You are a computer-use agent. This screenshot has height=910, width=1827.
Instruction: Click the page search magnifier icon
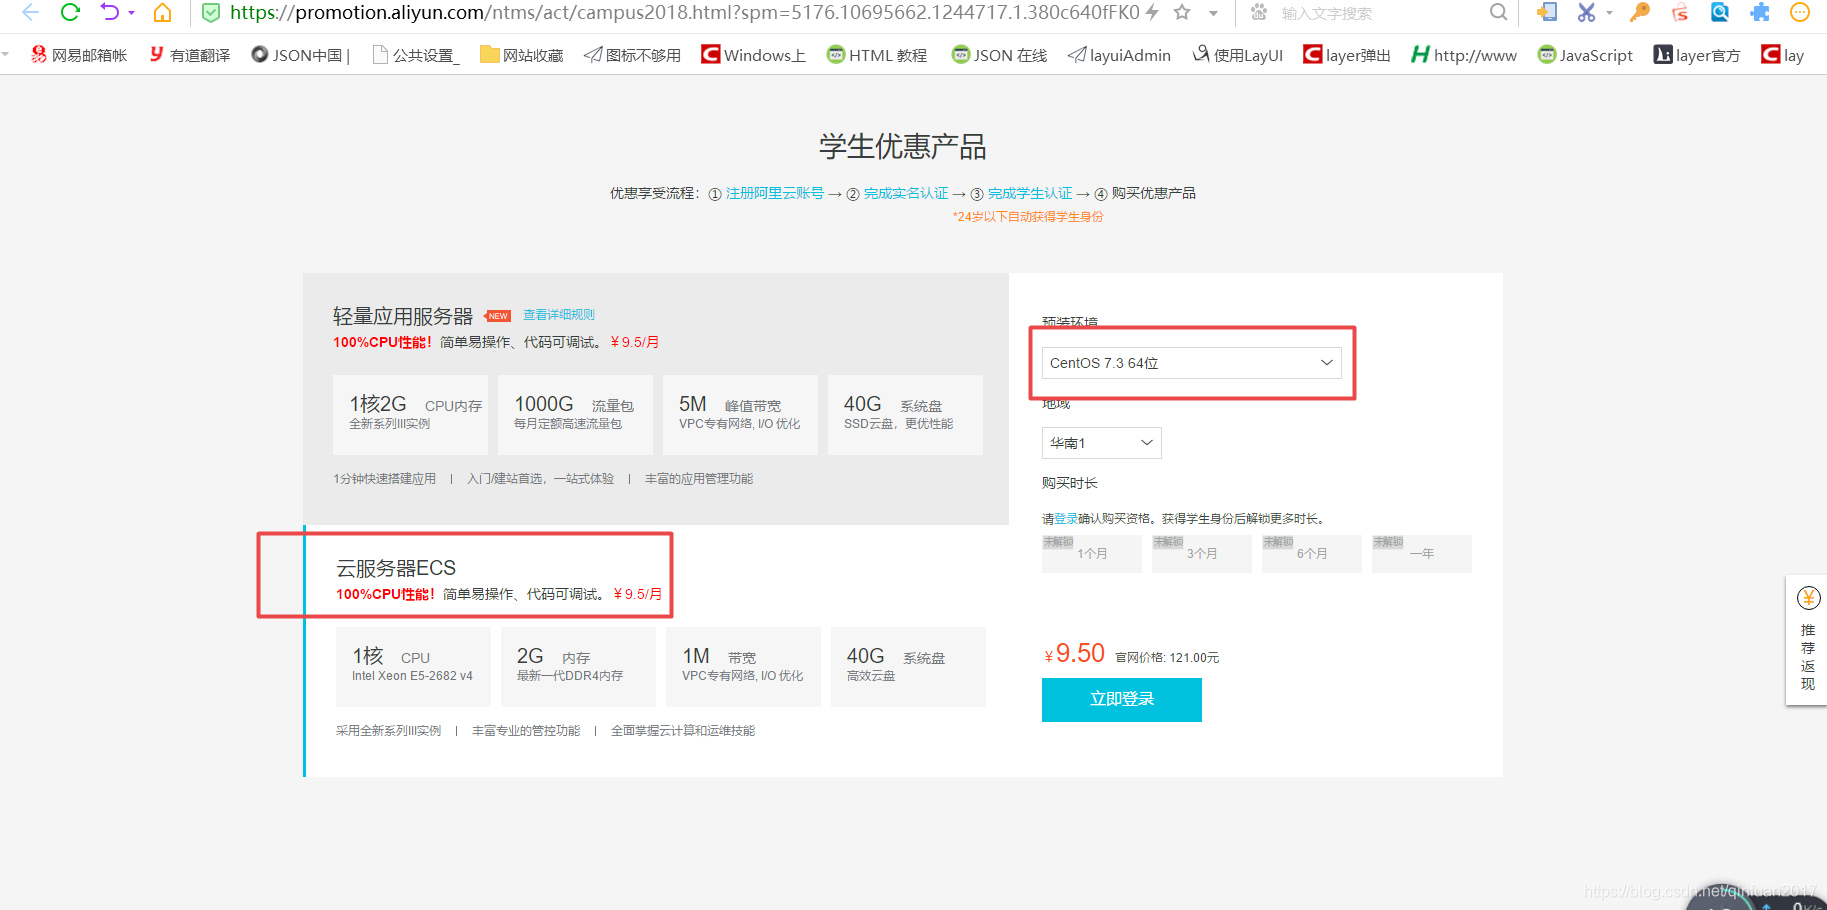[1498, 14]
